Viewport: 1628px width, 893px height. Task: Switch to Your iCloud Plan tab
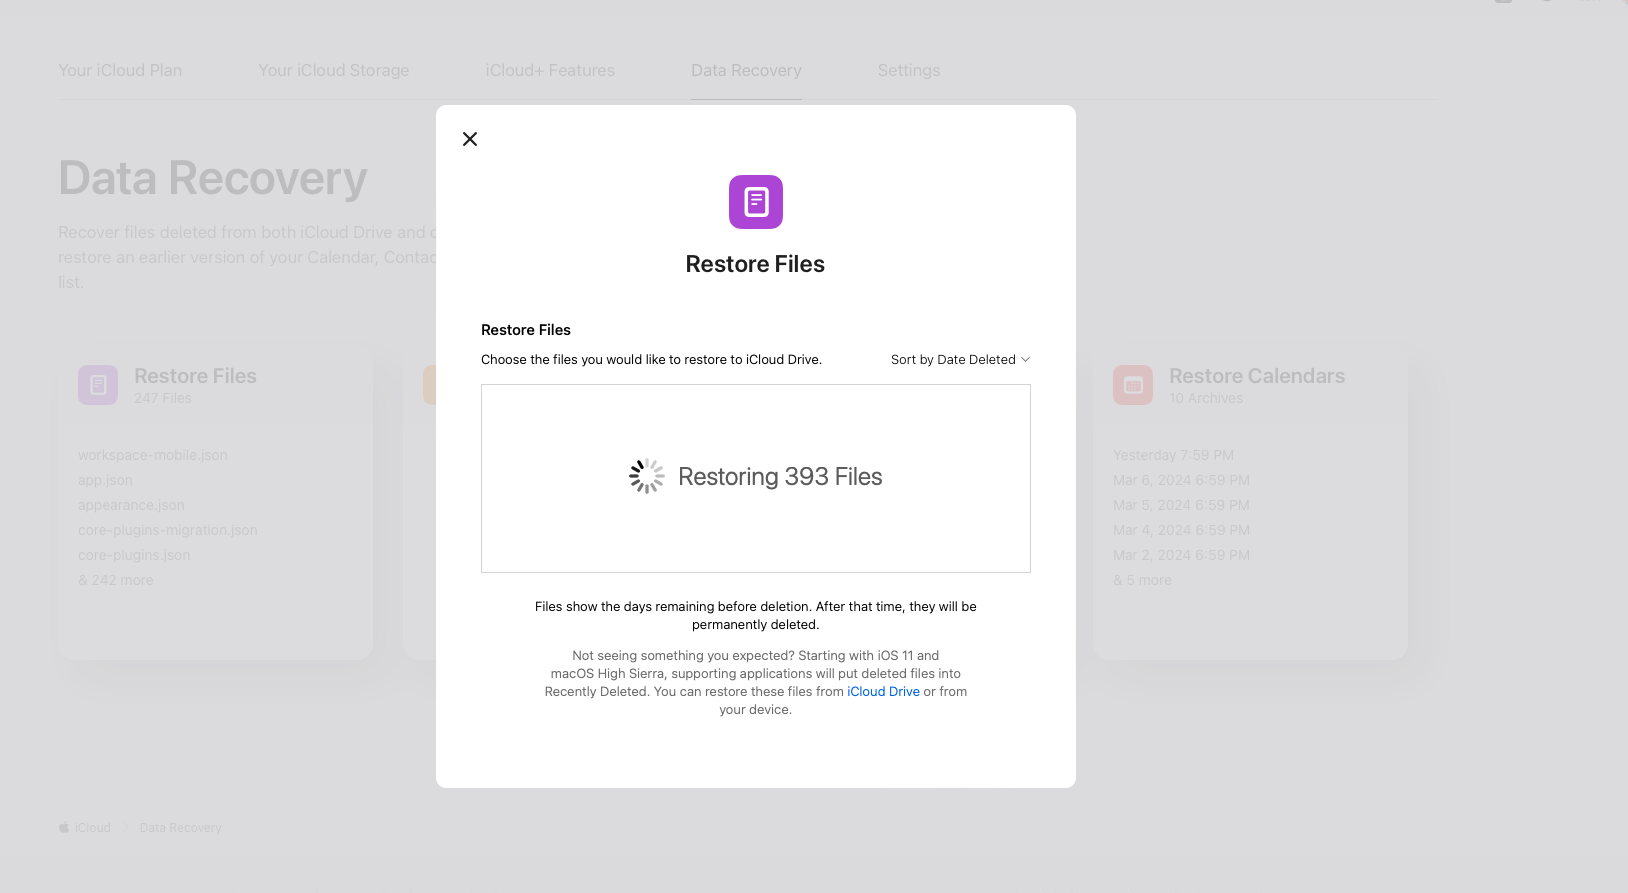point(120,71)
